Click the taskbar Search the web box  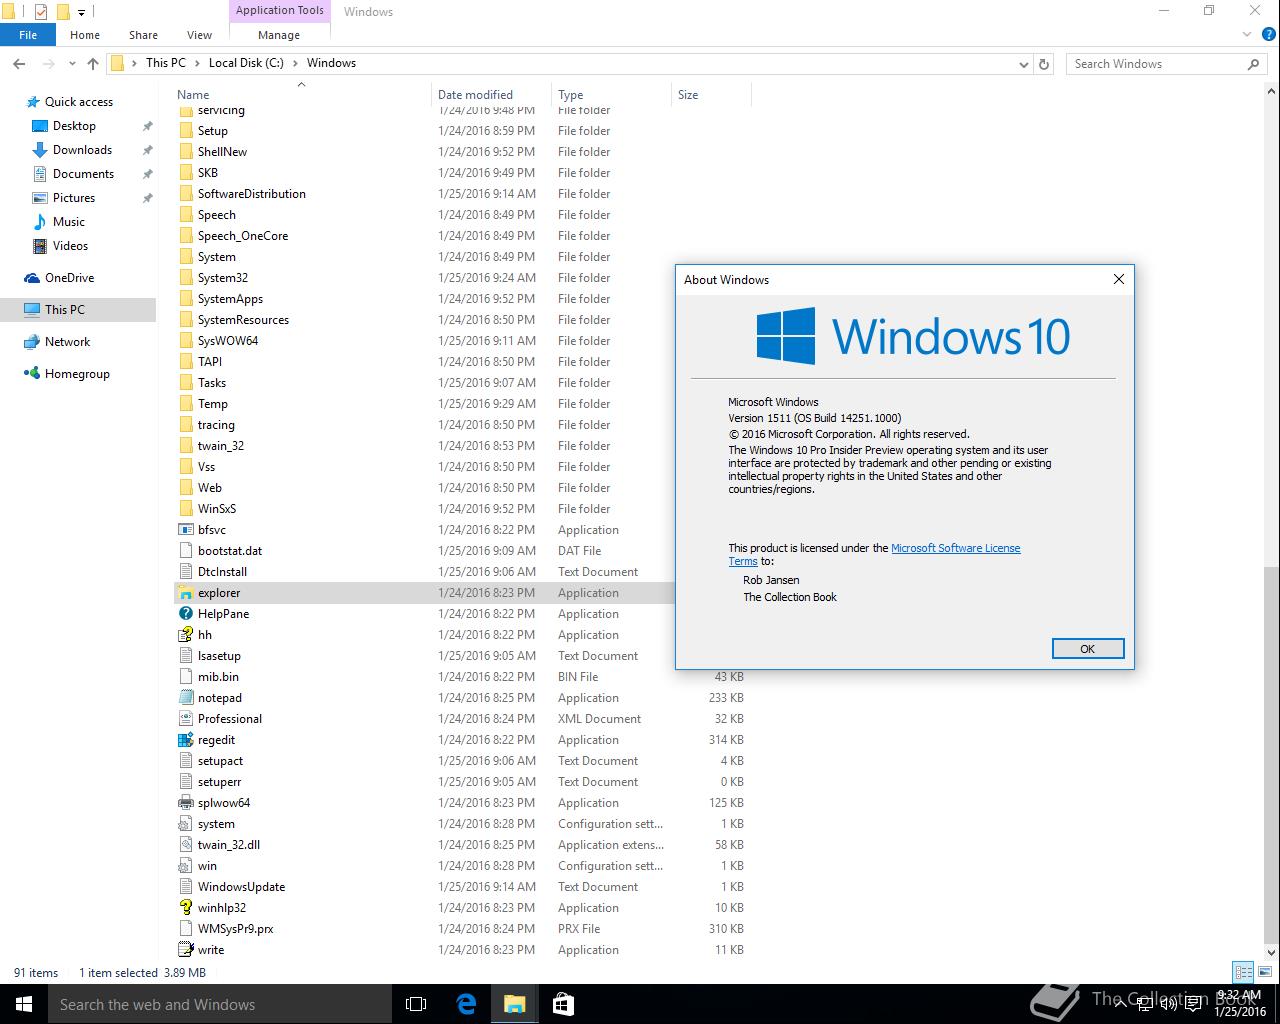click(220, 1004)
